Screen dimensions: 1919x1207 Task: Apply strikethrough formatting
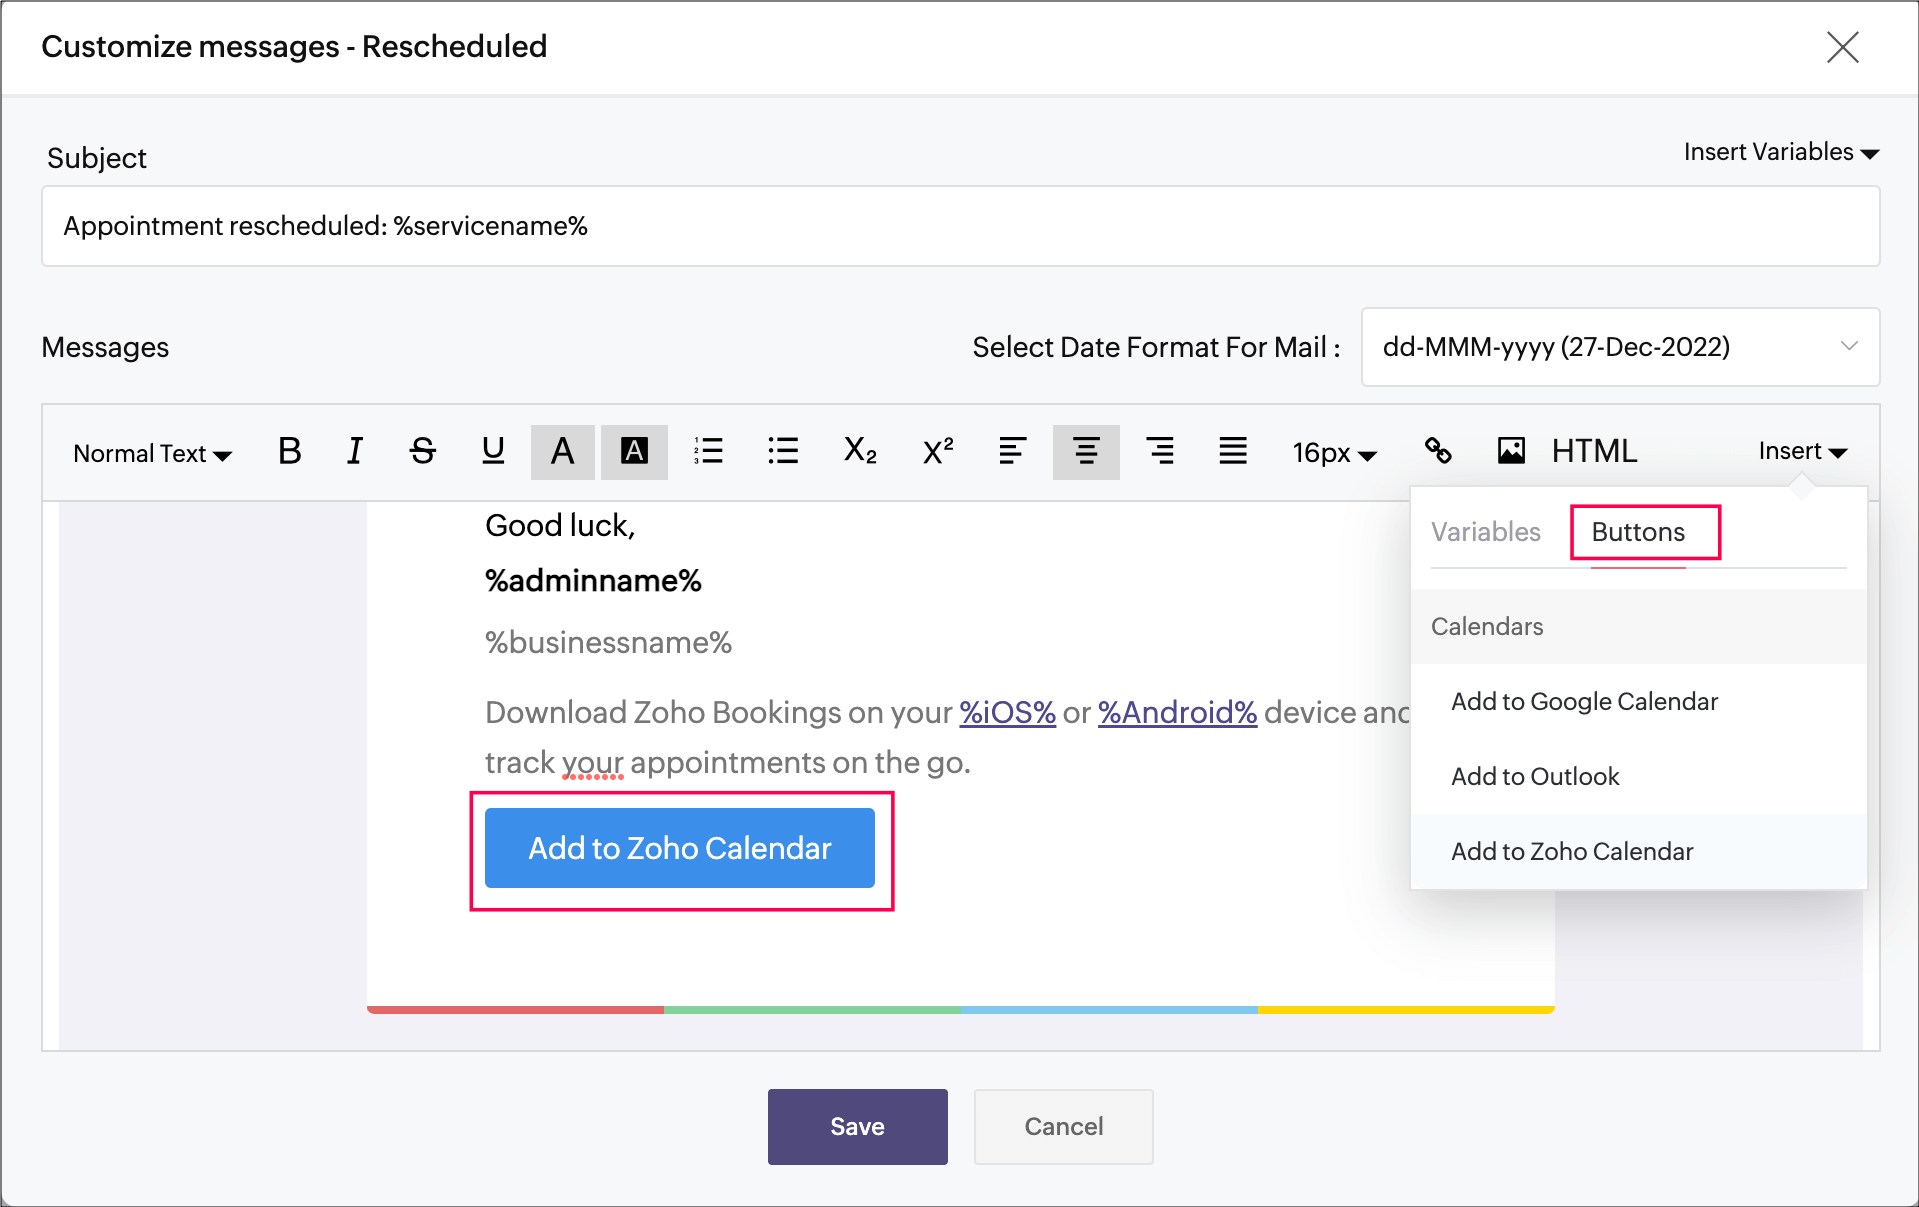pyautogui.click(x=423, y=452)
